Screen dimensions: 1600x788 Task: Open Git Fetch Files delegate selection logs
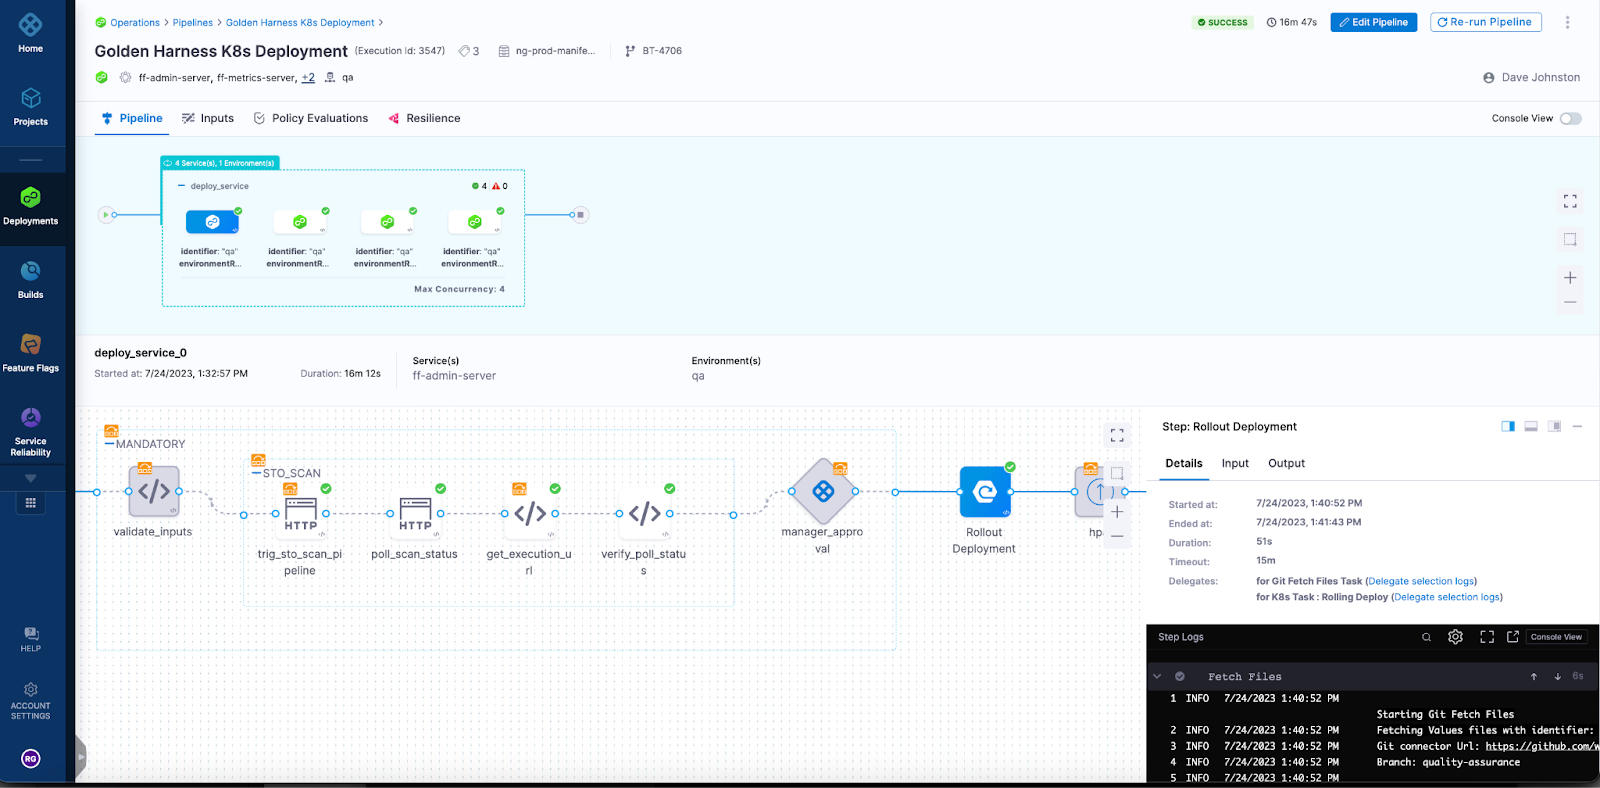click(x=1422, y=581)
